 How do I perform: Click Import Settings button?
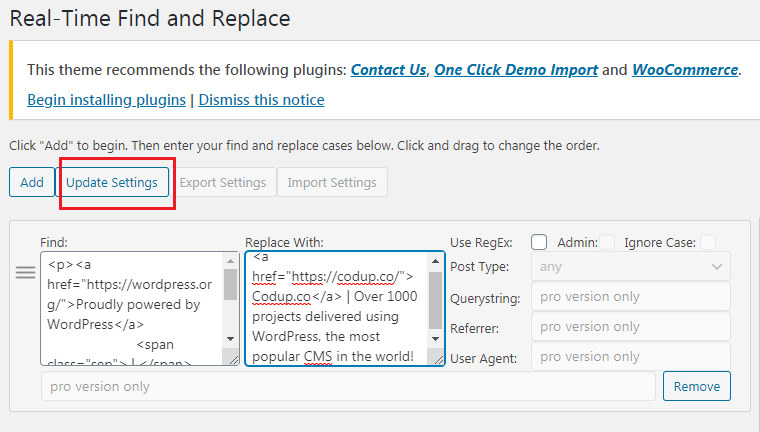332,182
